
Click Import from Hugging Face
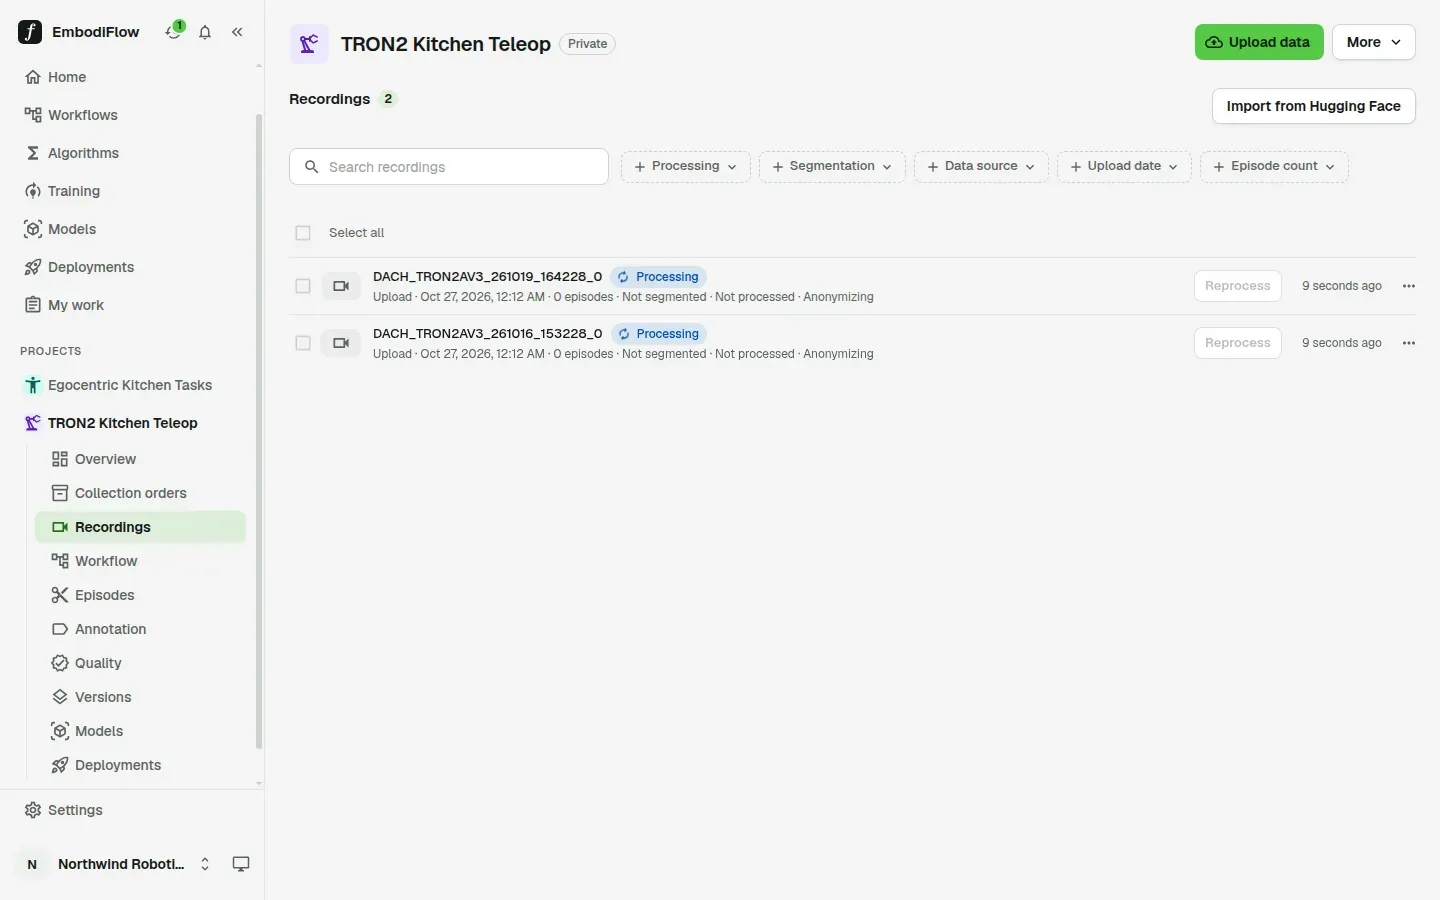coord(1314,106)
